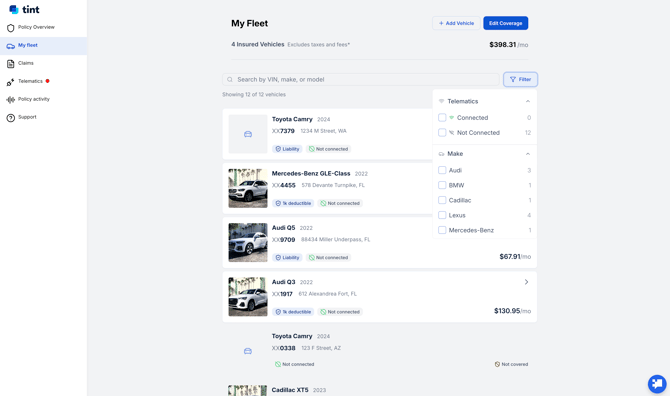
Task: Click address '88434 Miller Underpass, FL'
Action: [335, 240]
